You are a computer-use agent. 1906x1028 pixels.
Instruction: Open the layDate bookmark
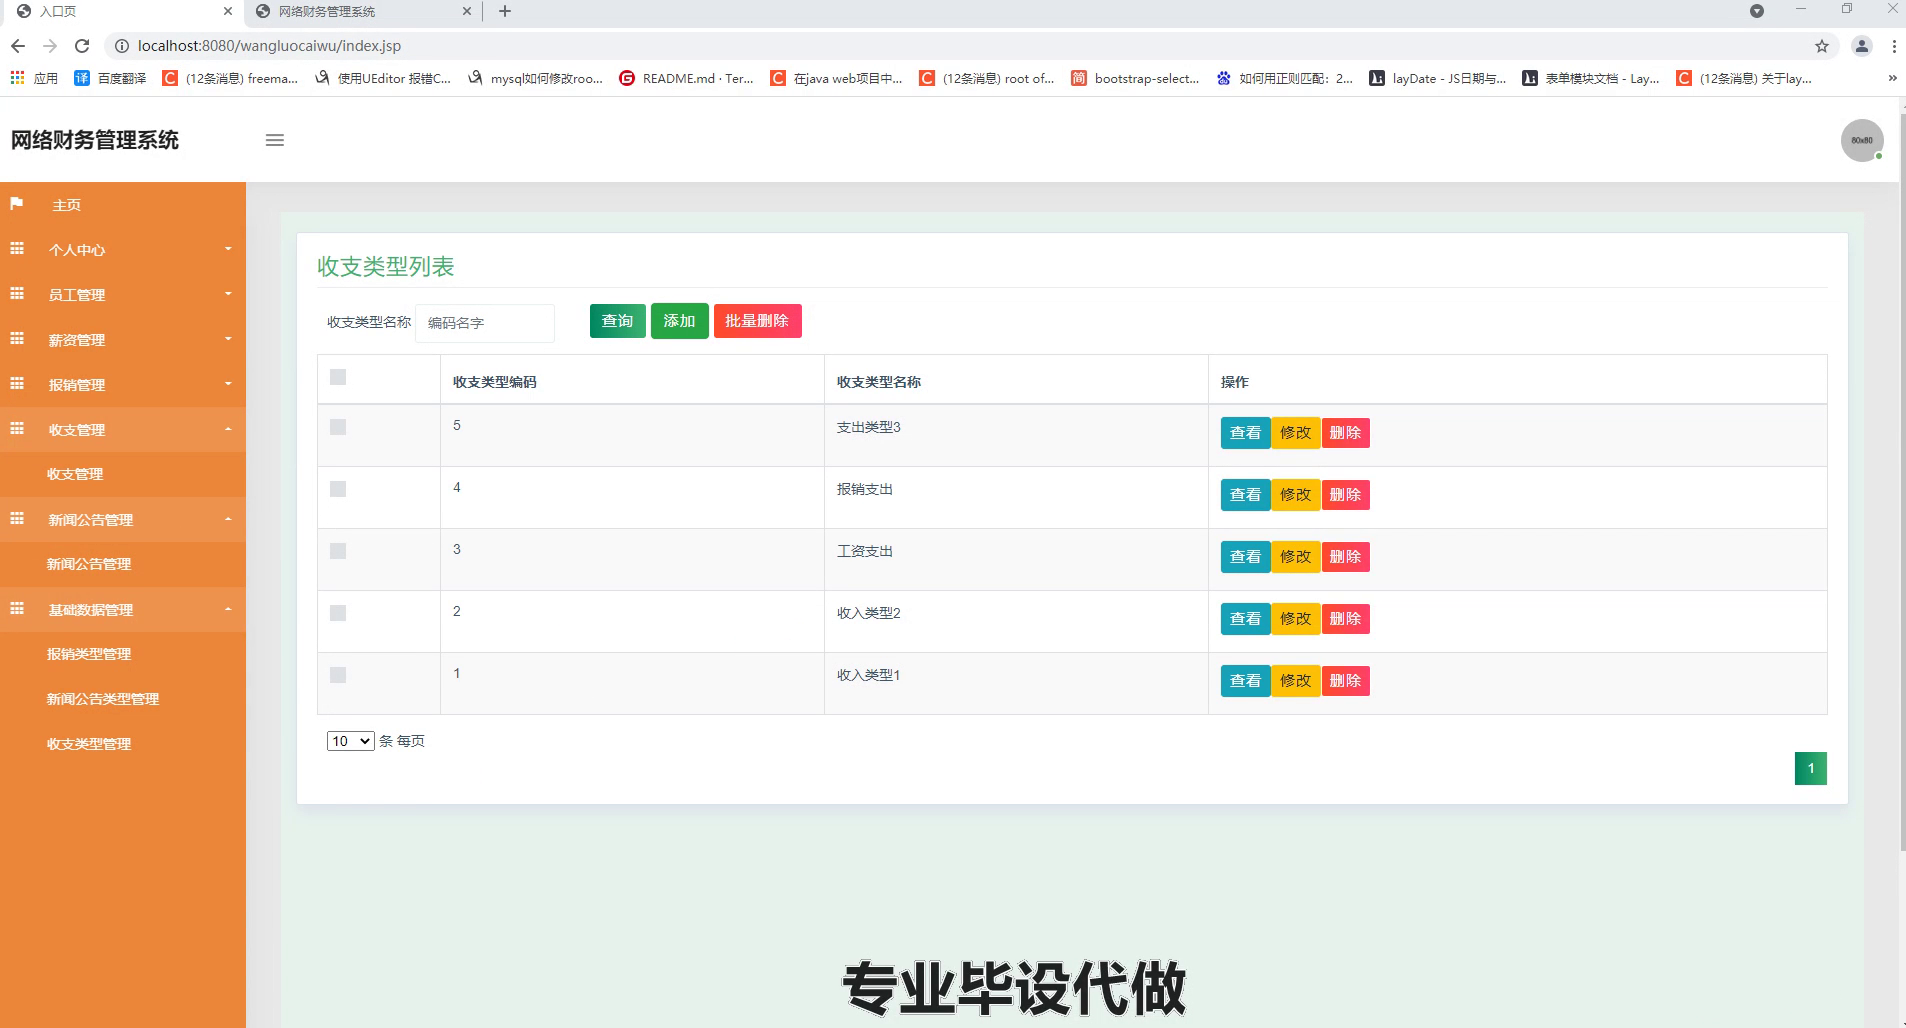point(1437,78)
